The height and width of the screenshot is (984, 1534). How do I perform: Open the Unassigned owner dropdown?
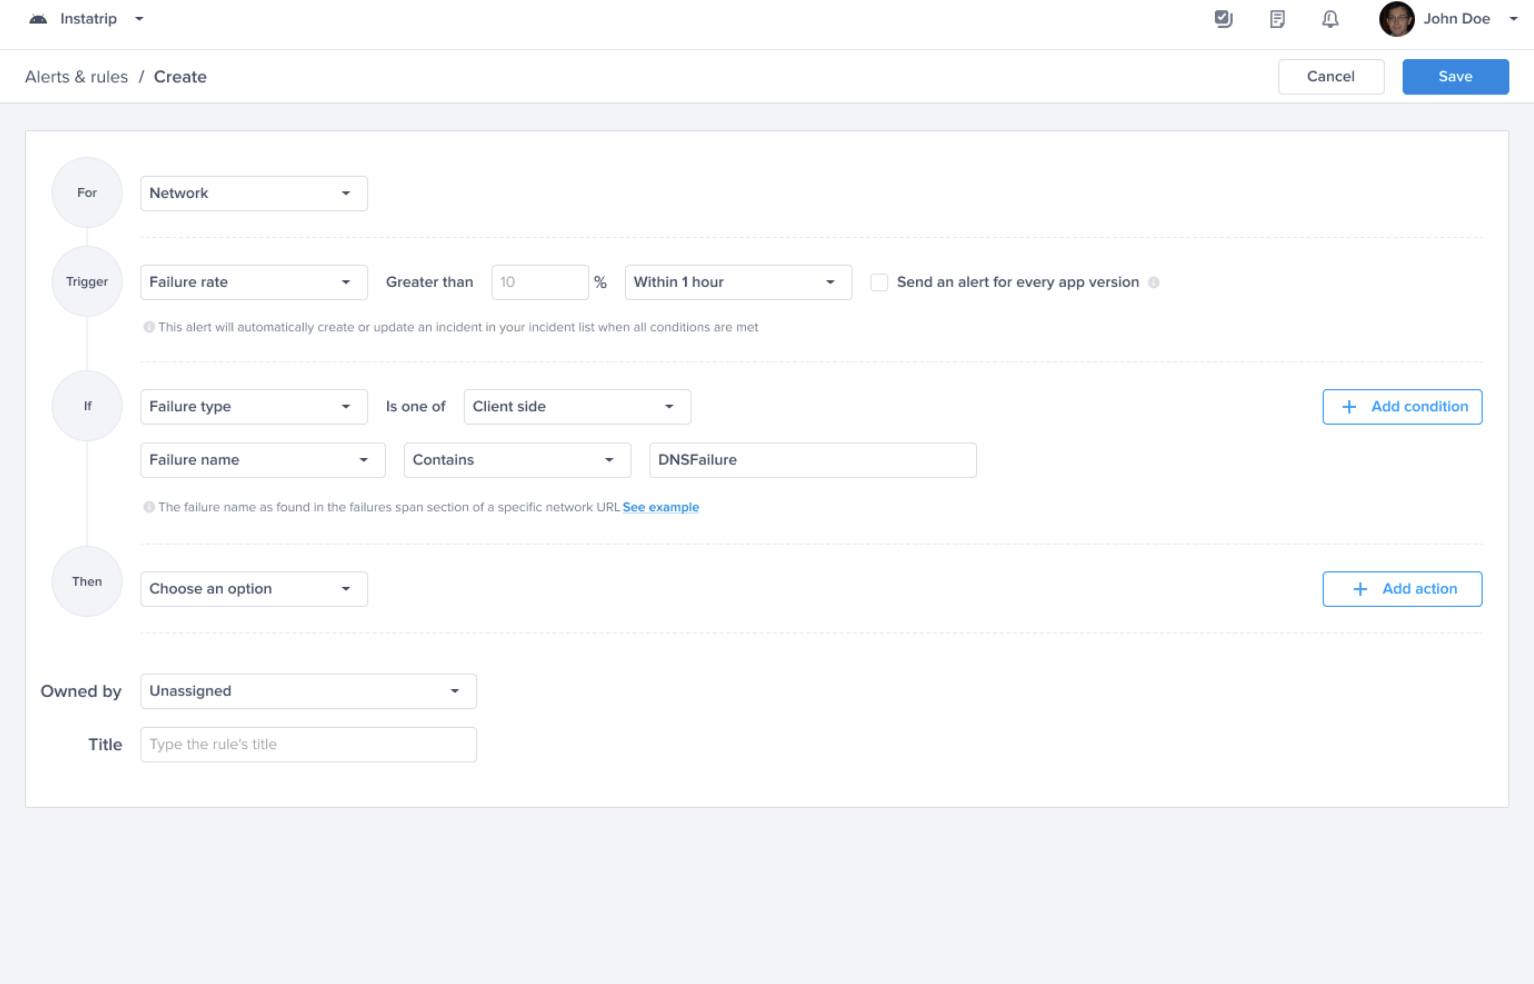coord(308,692)
